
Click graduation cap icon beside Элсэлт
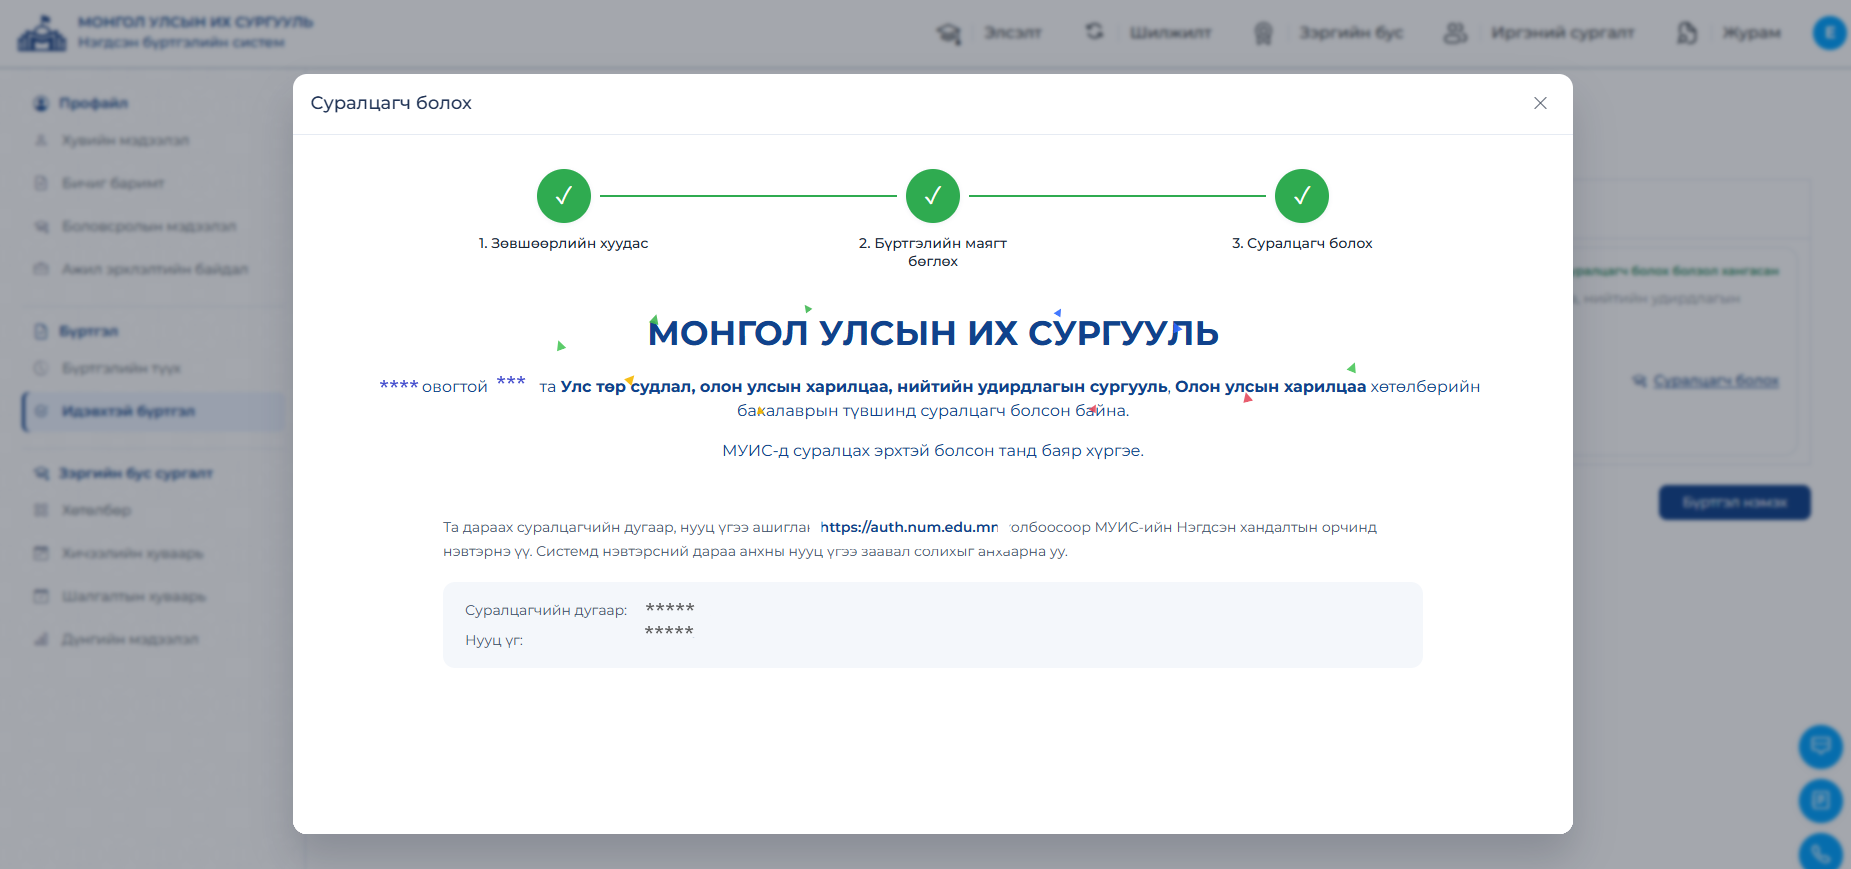[949, 33]
